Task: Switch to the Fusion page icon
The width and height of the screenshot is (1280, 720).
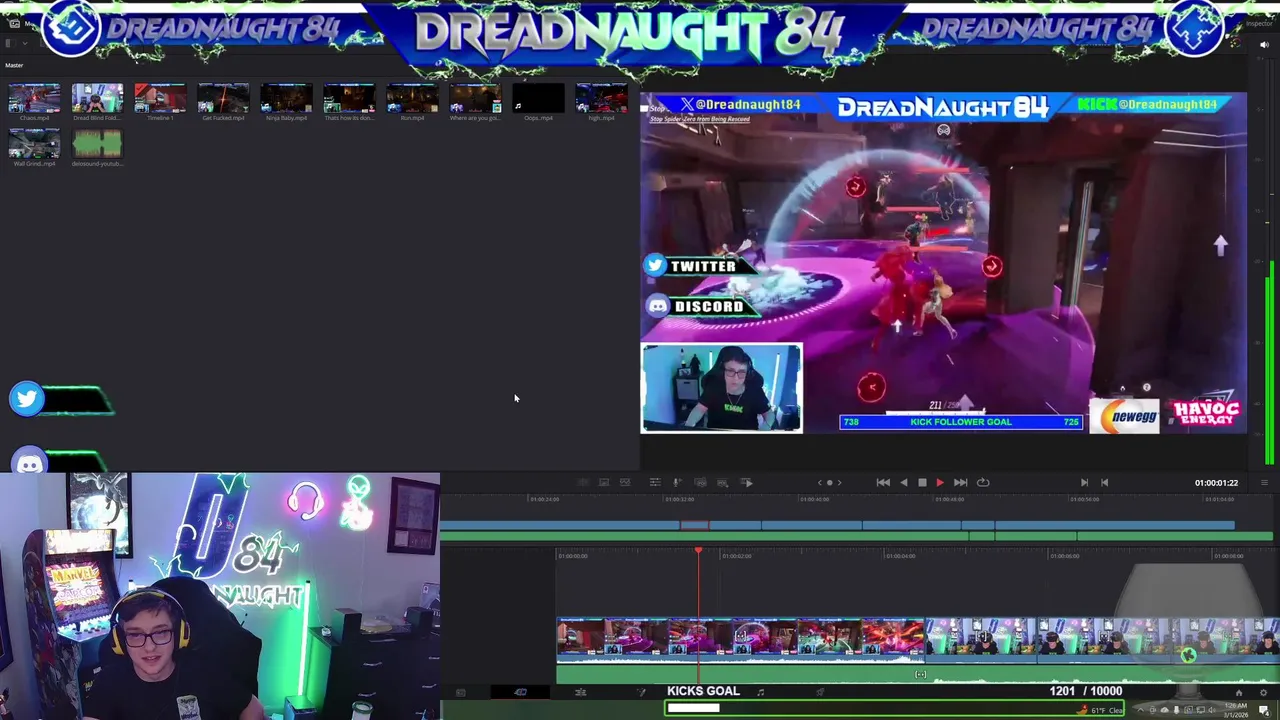Action: point(641,692)
